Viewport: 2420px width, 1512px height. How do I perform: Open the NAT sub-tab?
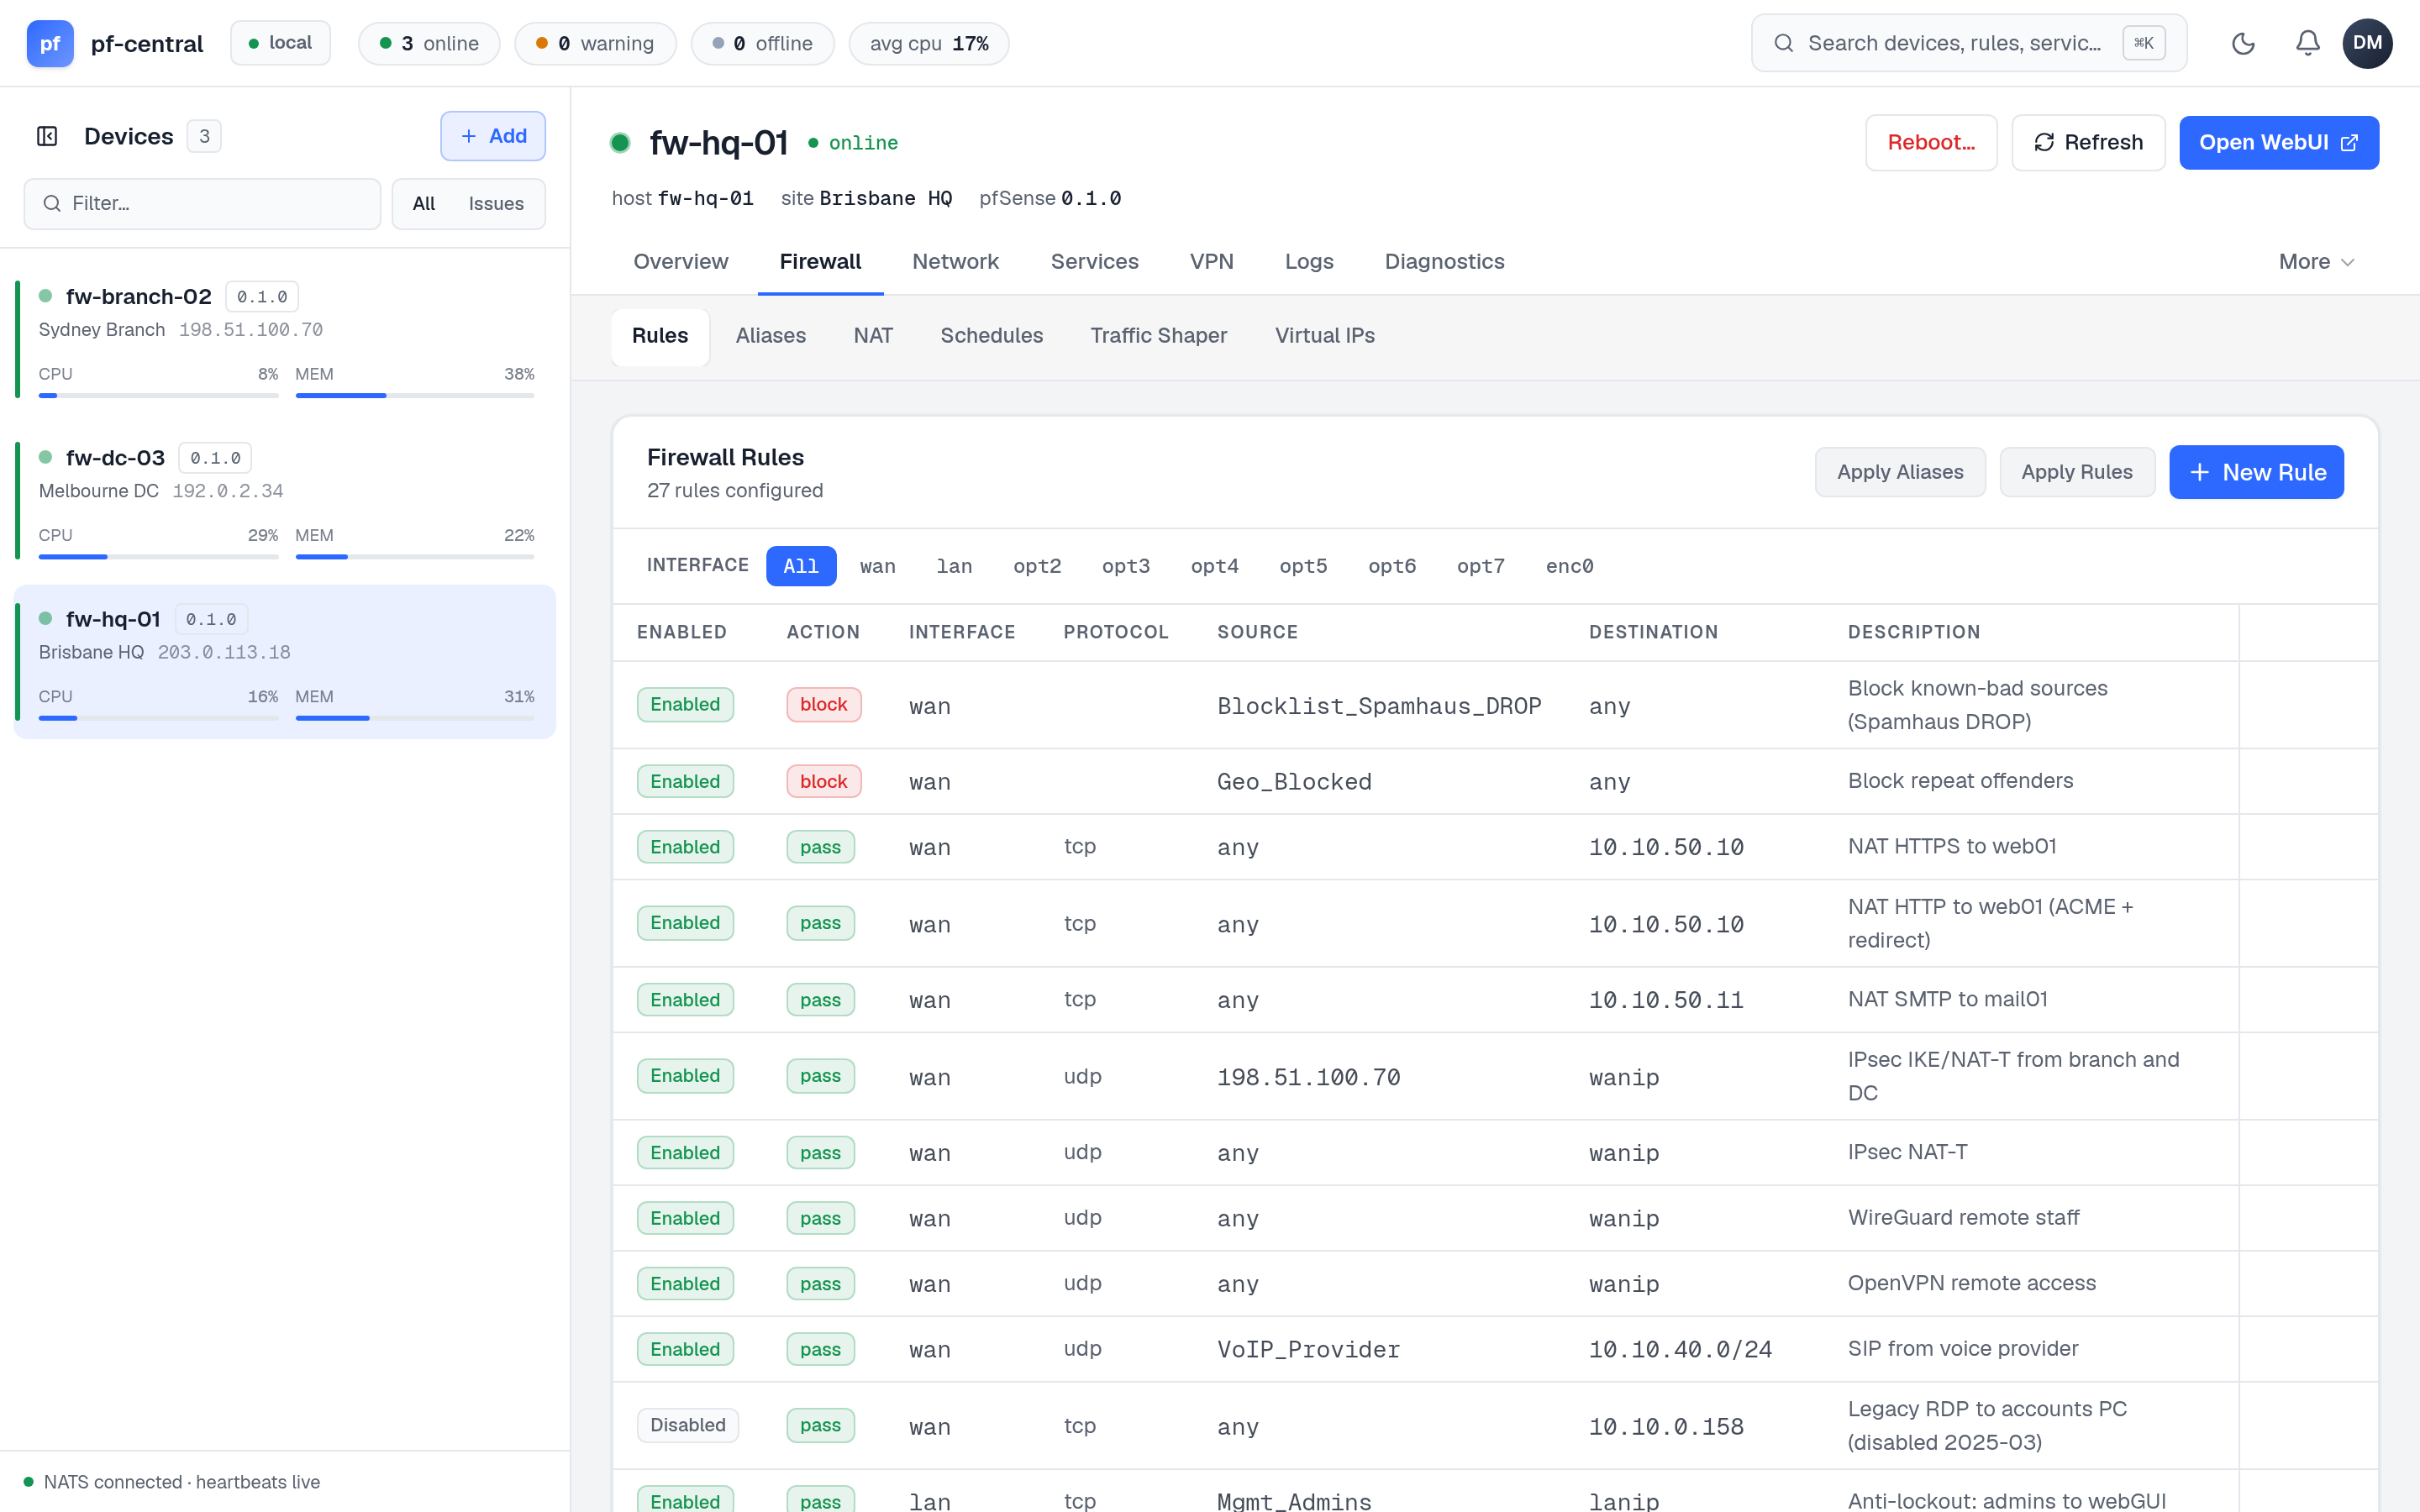tap(872, 336)
